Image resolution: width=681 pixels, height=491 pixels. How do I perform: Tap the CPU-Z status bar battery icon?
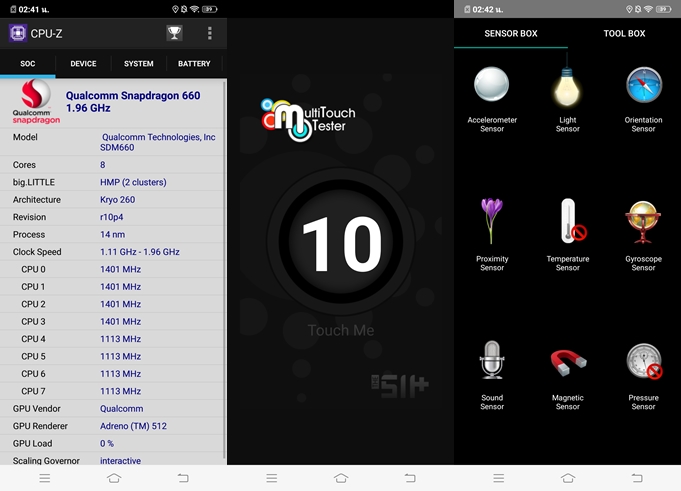[209, 9]
